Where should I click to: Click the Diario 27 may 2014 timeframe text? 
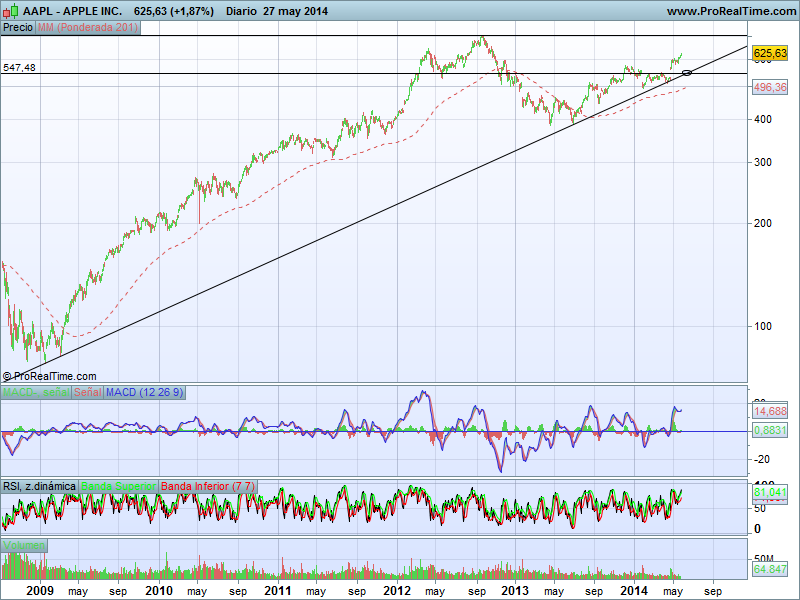pos(277,11)
